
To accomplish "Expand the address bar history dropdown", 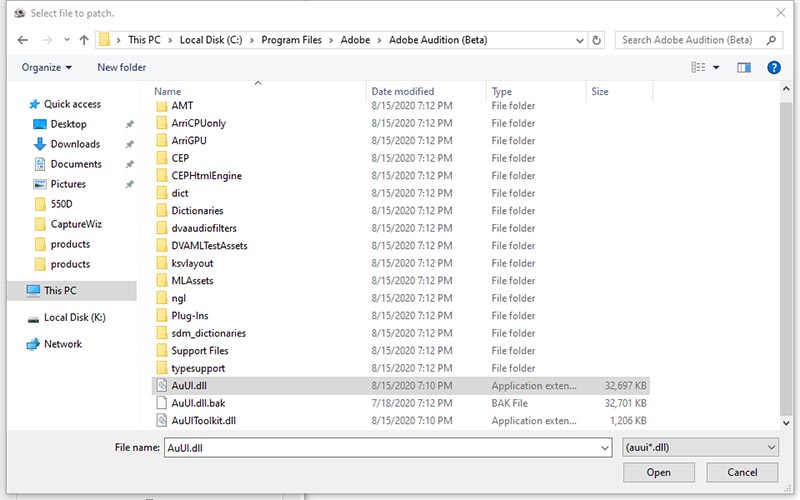I will pyautogui.click(x=580, y=40).
